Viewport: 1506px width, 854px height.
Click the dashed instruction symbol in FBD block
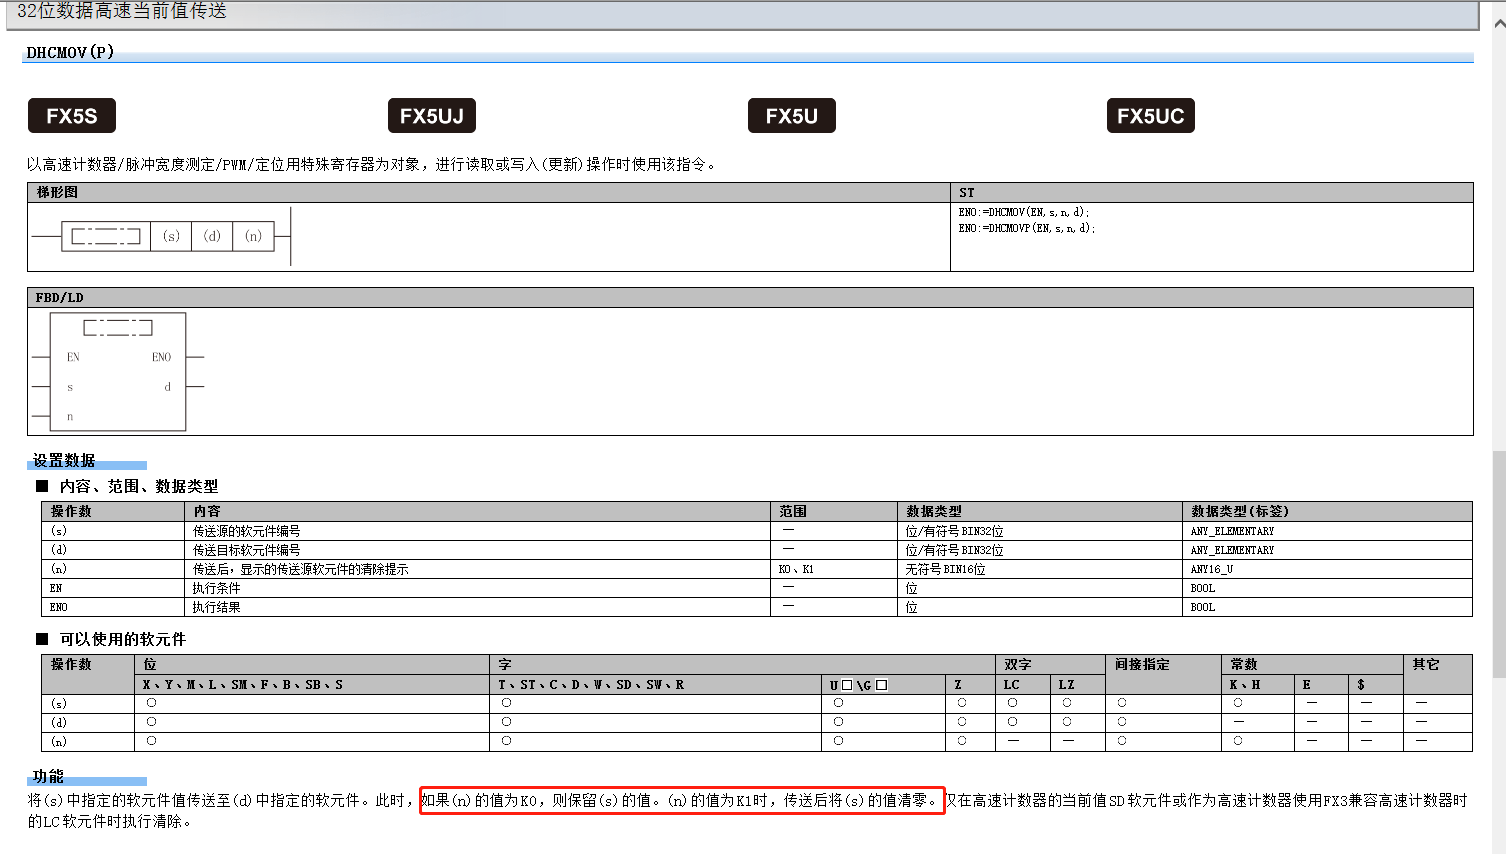click(x=118, y=328)
